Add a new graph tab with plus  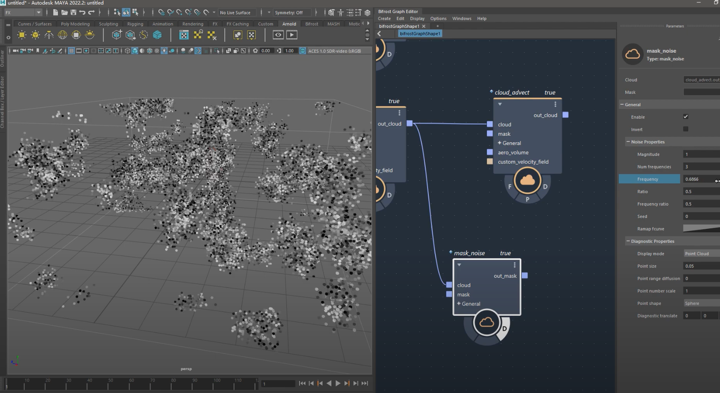pos(437,26)
